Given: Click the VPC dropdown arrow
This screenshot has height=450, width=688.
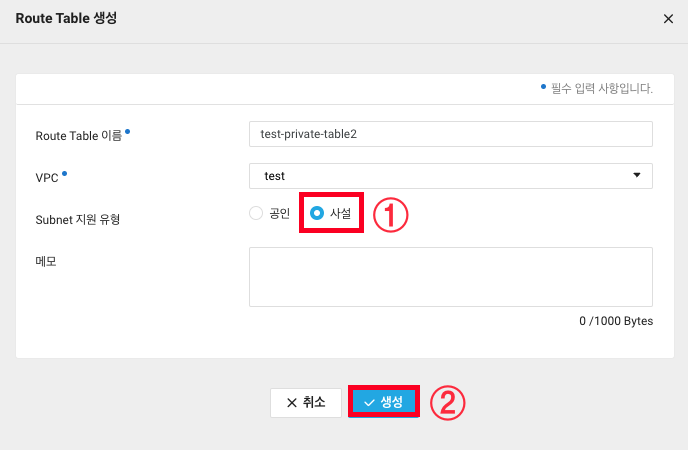Looking at the screenshot, I should (x=637, y=175).
